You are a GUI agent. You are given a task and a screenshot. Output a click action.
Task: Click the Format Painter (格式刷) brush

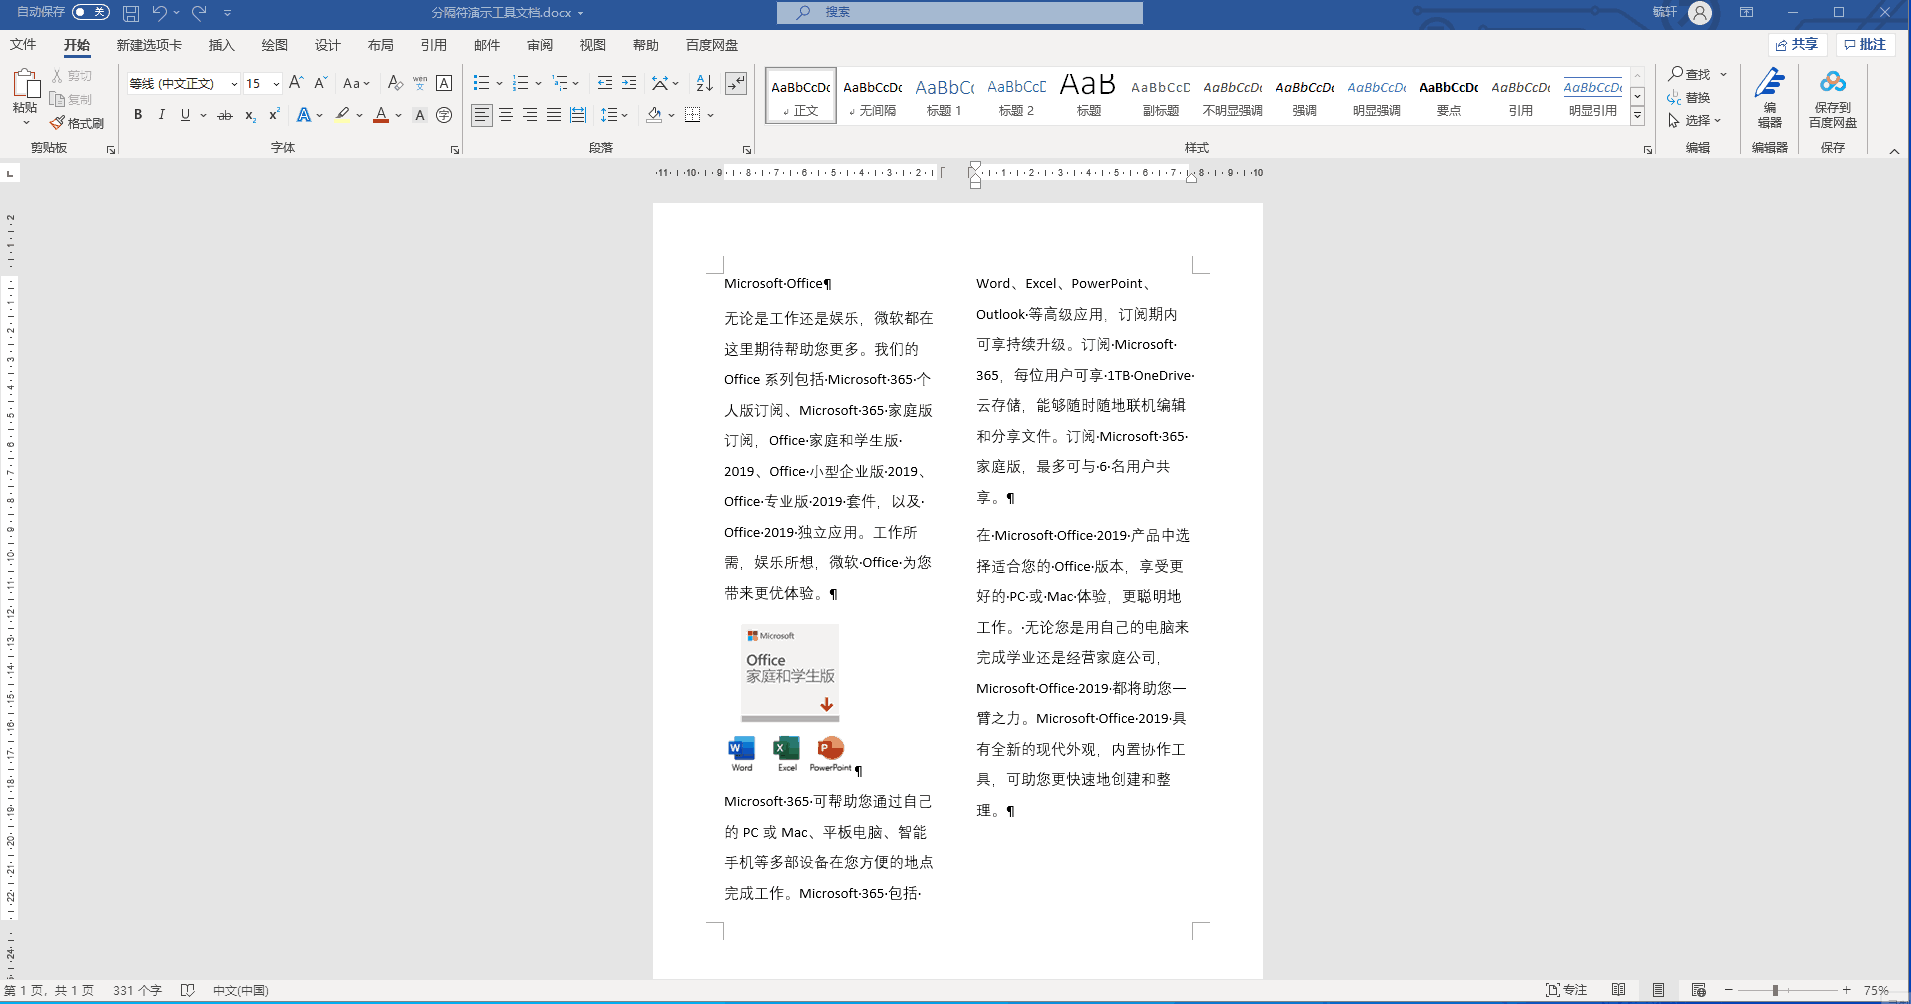[77, 123]
